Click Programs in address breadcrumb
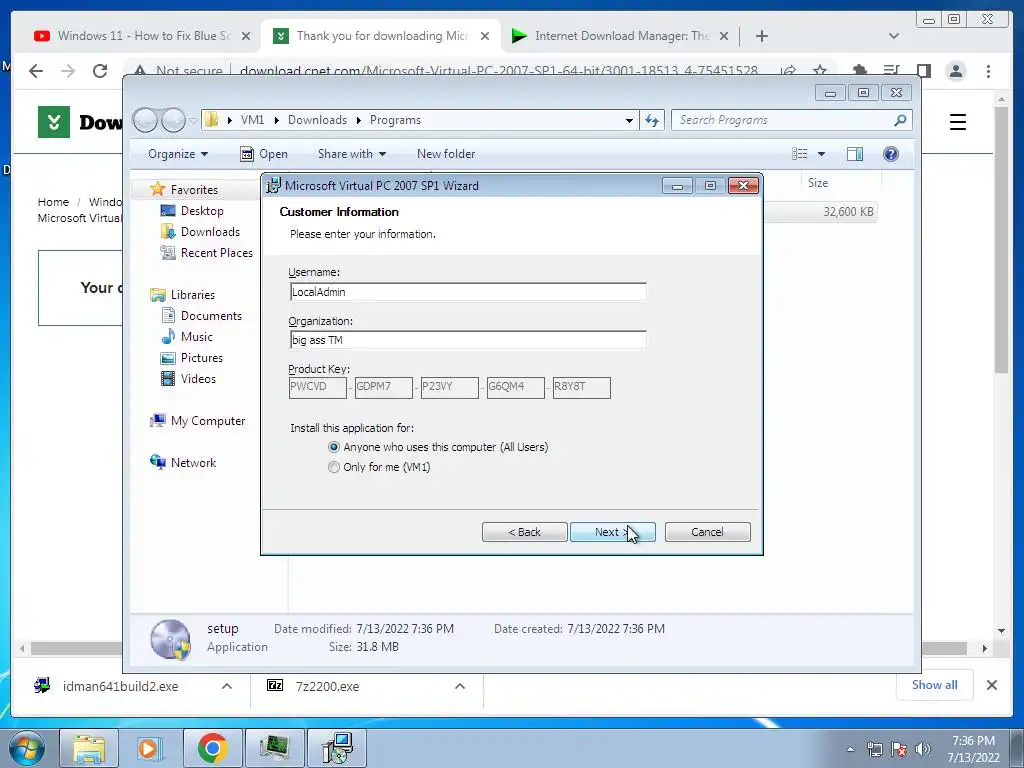 pyautogui.click(x=395, y=120)
